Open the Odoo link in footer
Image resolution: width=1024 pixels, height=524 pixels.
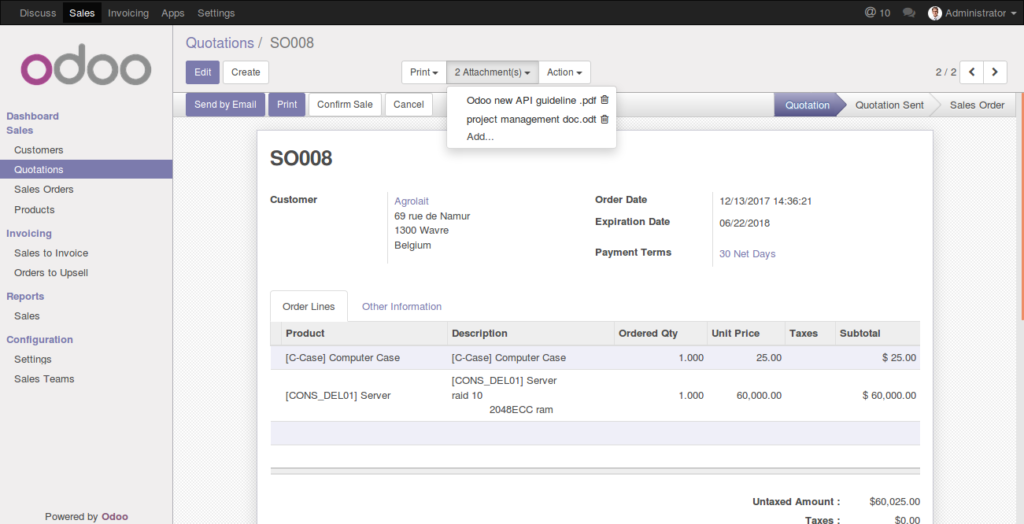point(114,516)
